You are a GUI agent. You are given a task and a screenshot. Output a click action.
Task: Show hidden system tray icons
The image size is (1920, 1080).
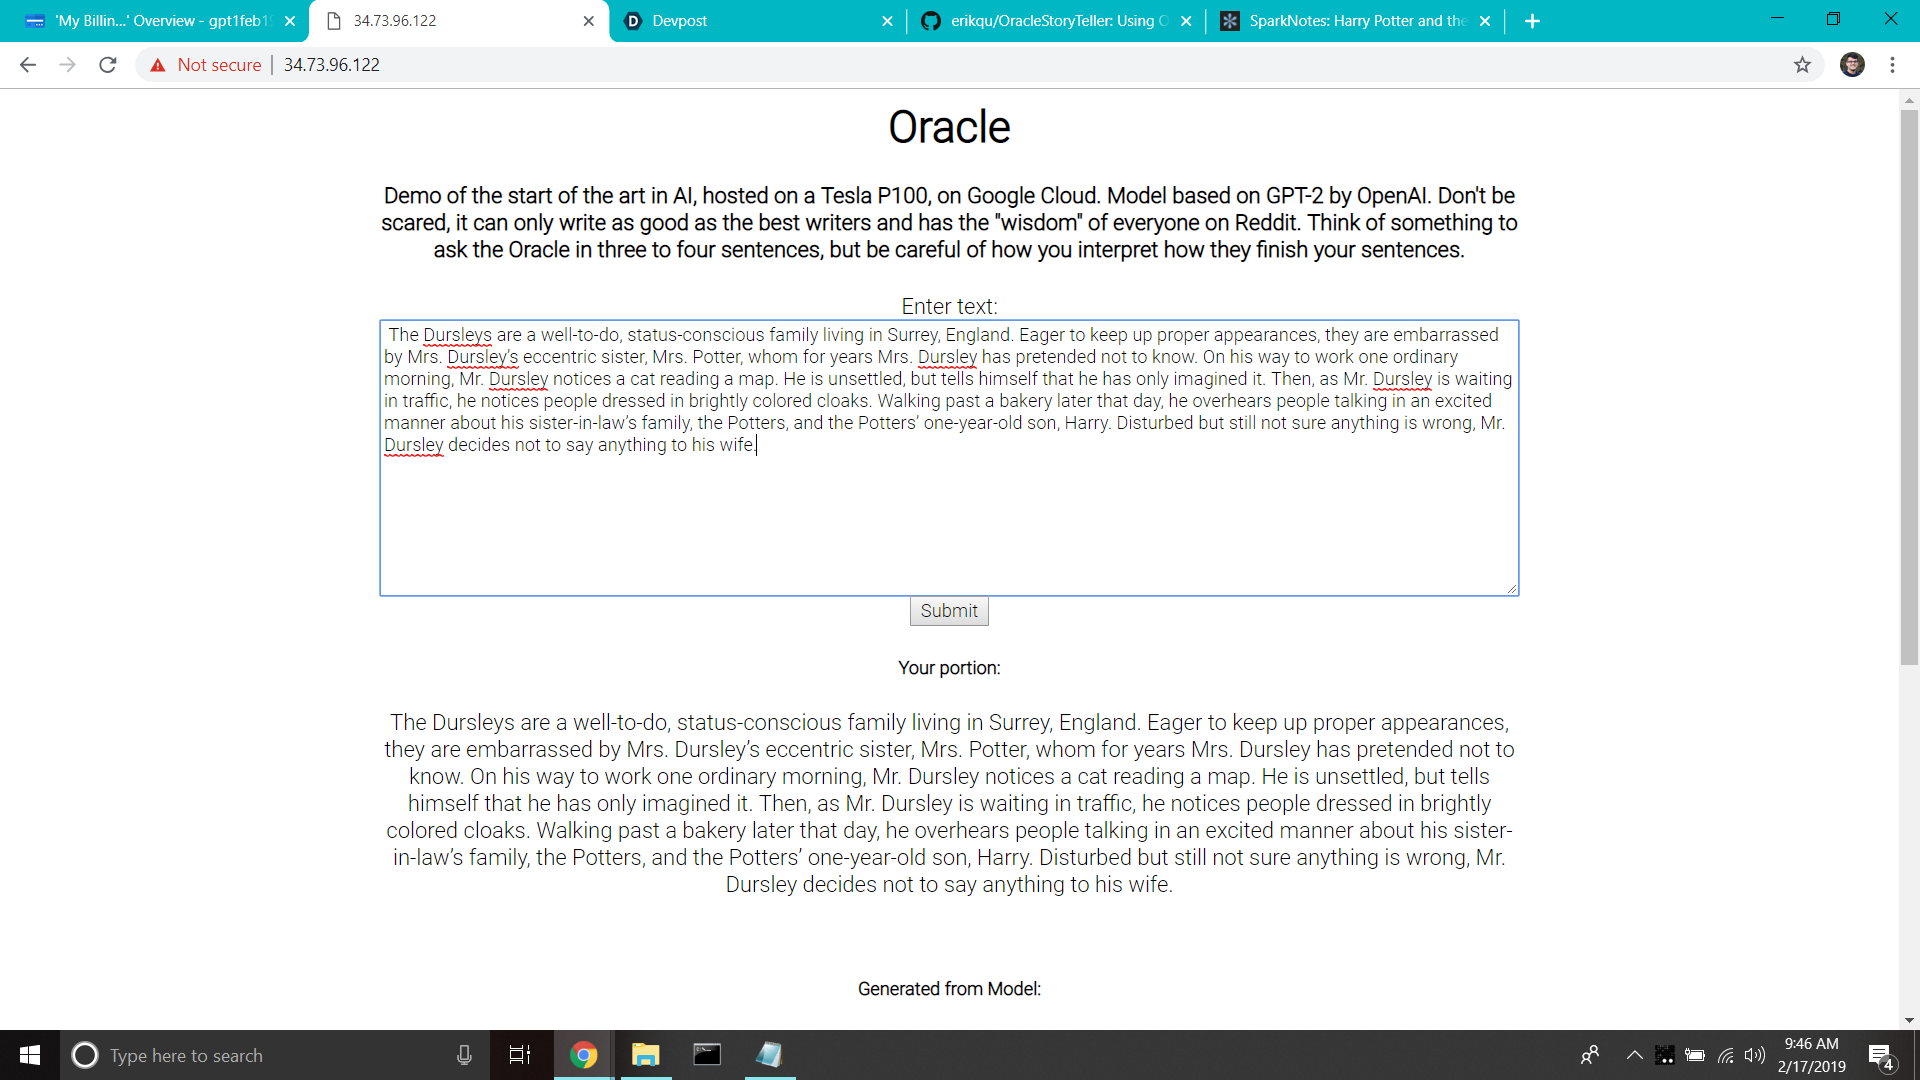pyautogui.click(x=1634, y=1055)
